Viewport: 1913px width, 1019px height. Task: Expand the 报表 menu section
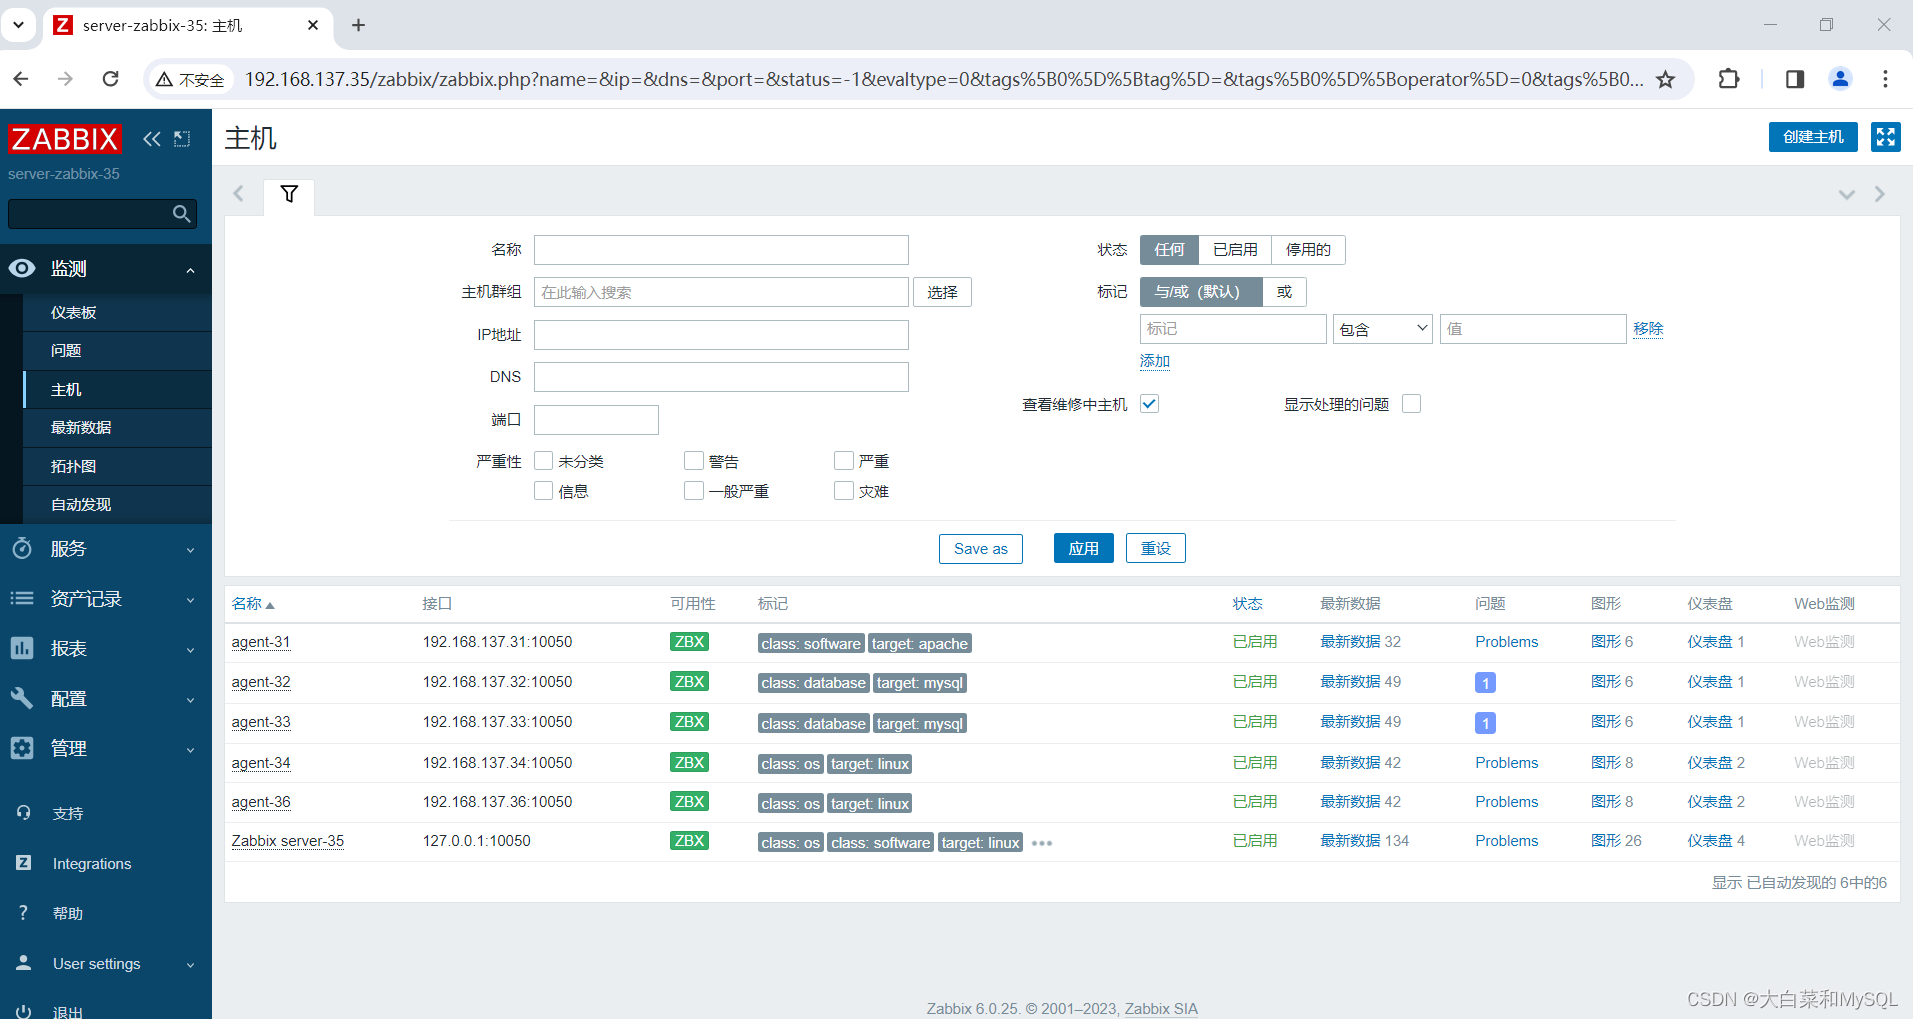coord(190,649)
